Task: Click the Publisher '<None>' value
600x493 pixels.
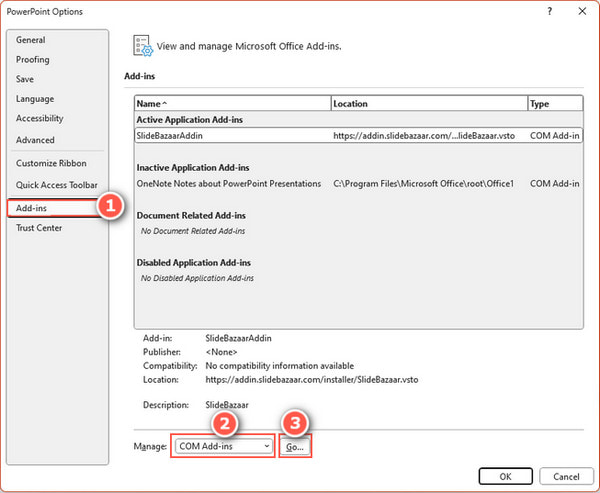Action: coord(222,352)
